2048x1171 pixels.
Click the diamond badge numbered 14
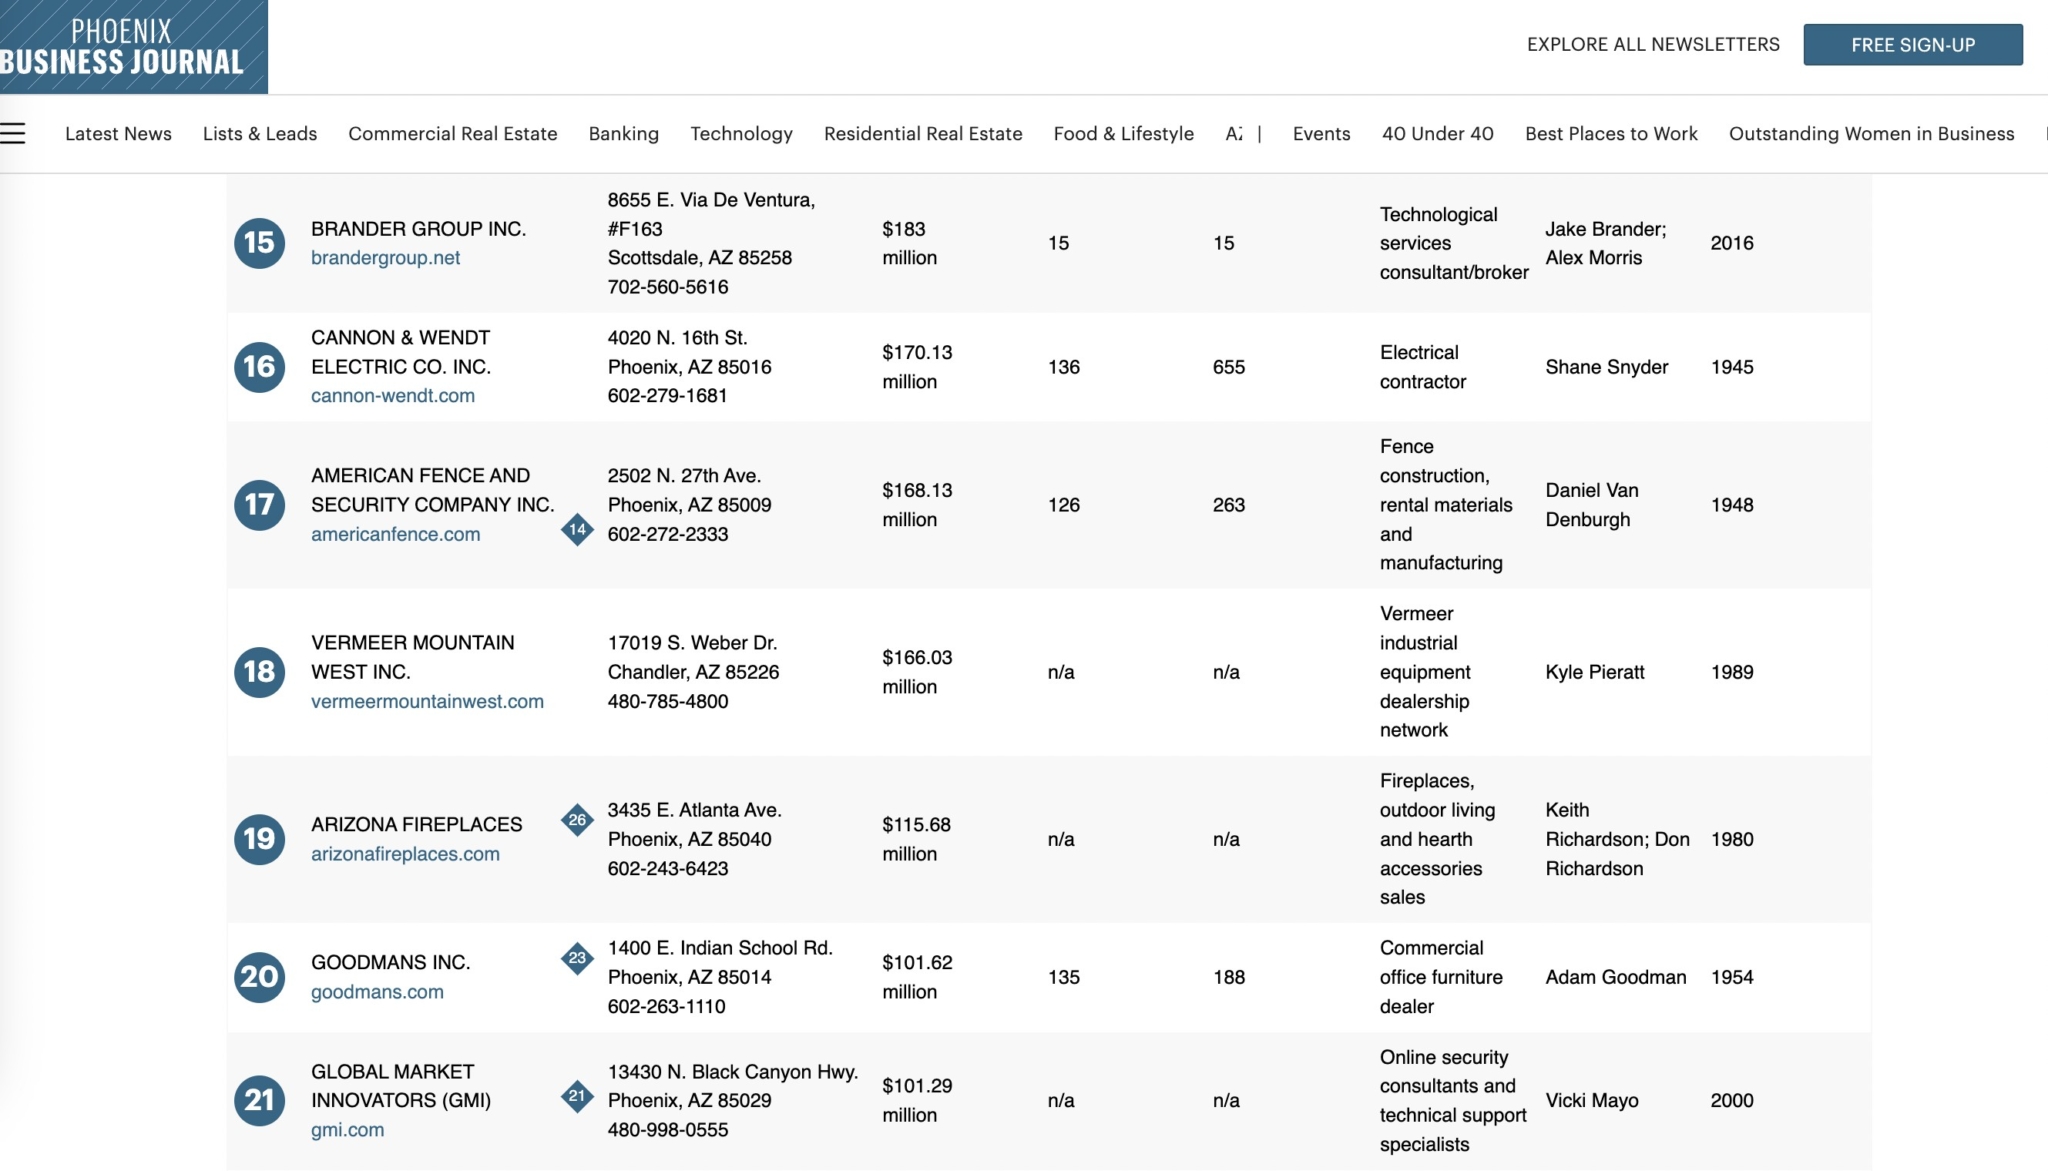point(577,529)
